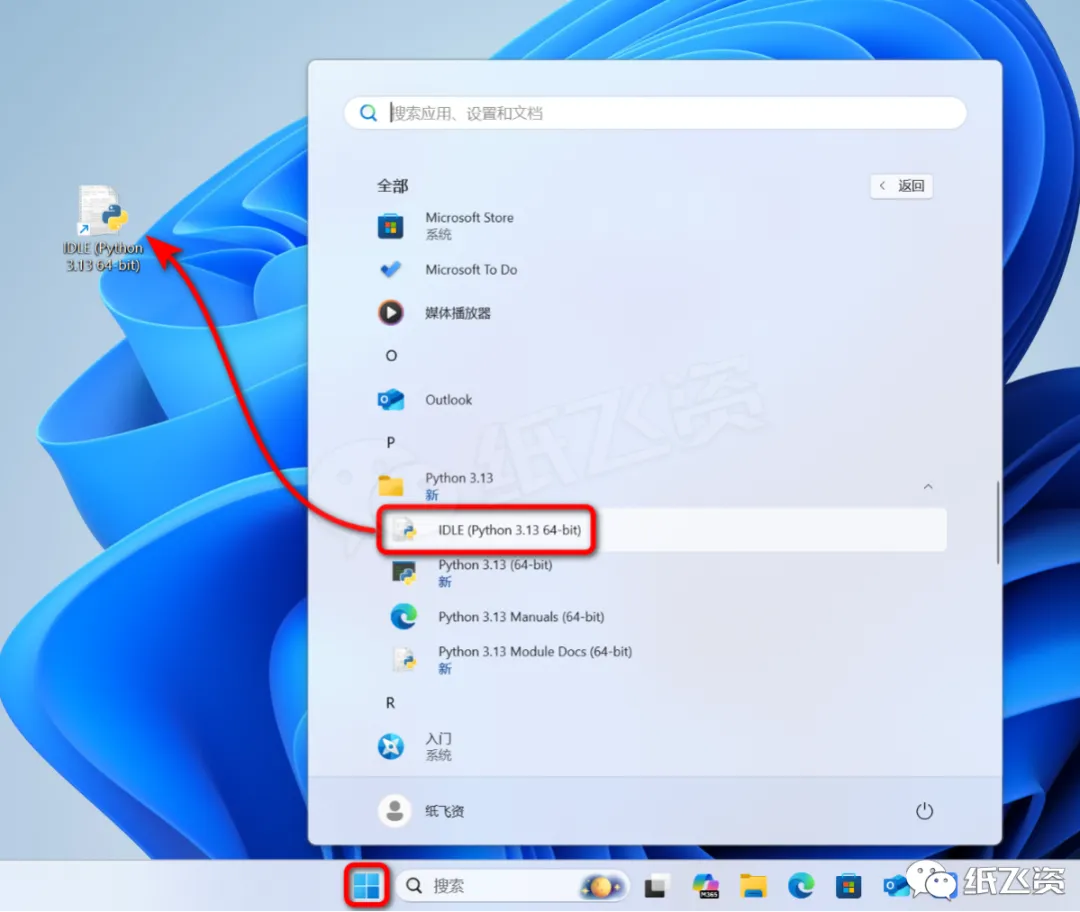Image resolution: width=1080 pixels, height=912 pixels.
Task: Click the app list vertical scrollbar
Action: [997, 524]
